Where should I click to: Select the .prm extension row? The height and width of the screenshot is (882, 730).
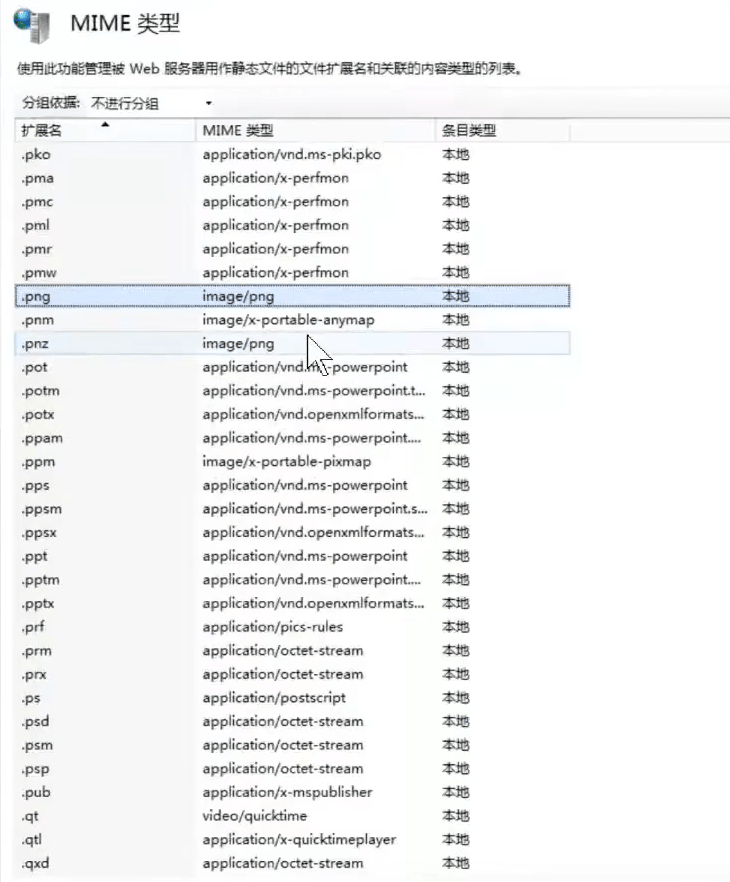(292, 650)
